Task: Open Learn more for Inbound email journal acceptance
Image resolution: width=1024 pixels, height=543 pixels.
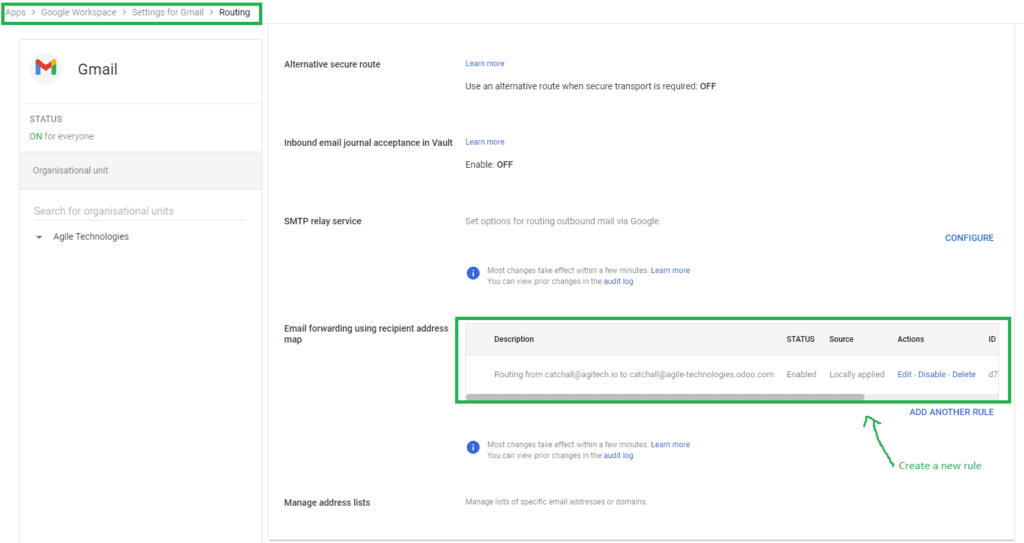Action: (485, 142)
